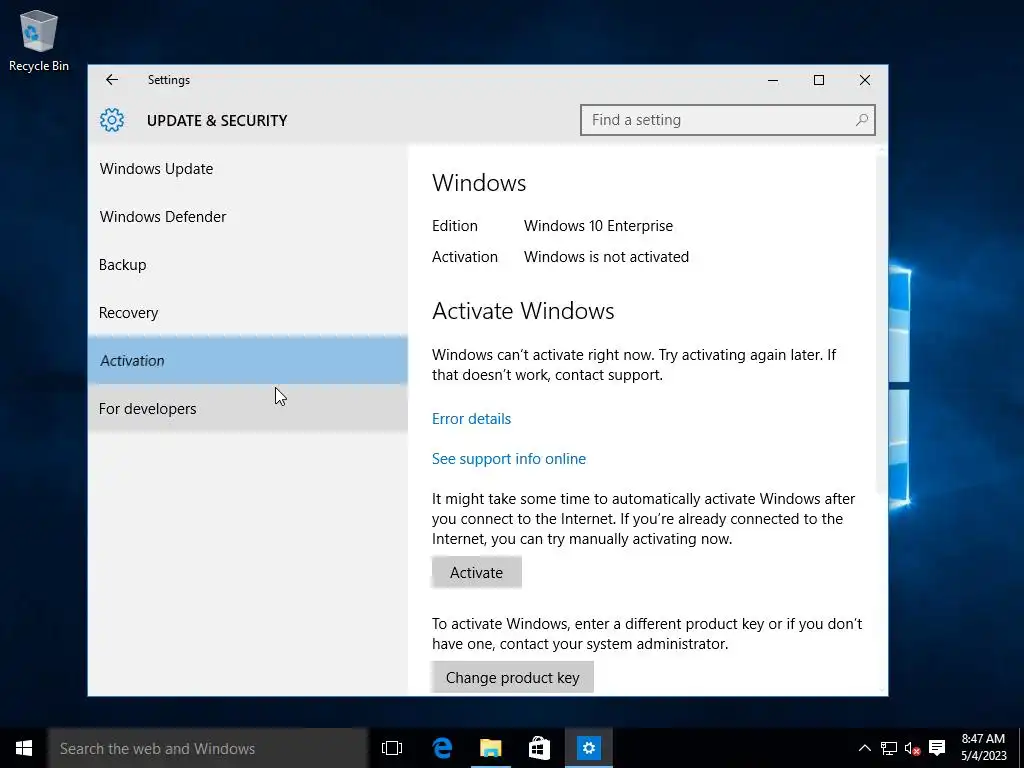Screen dimensions: 1024x768
Task: Select Windows Defender in the sidebar
Action: 248,217
